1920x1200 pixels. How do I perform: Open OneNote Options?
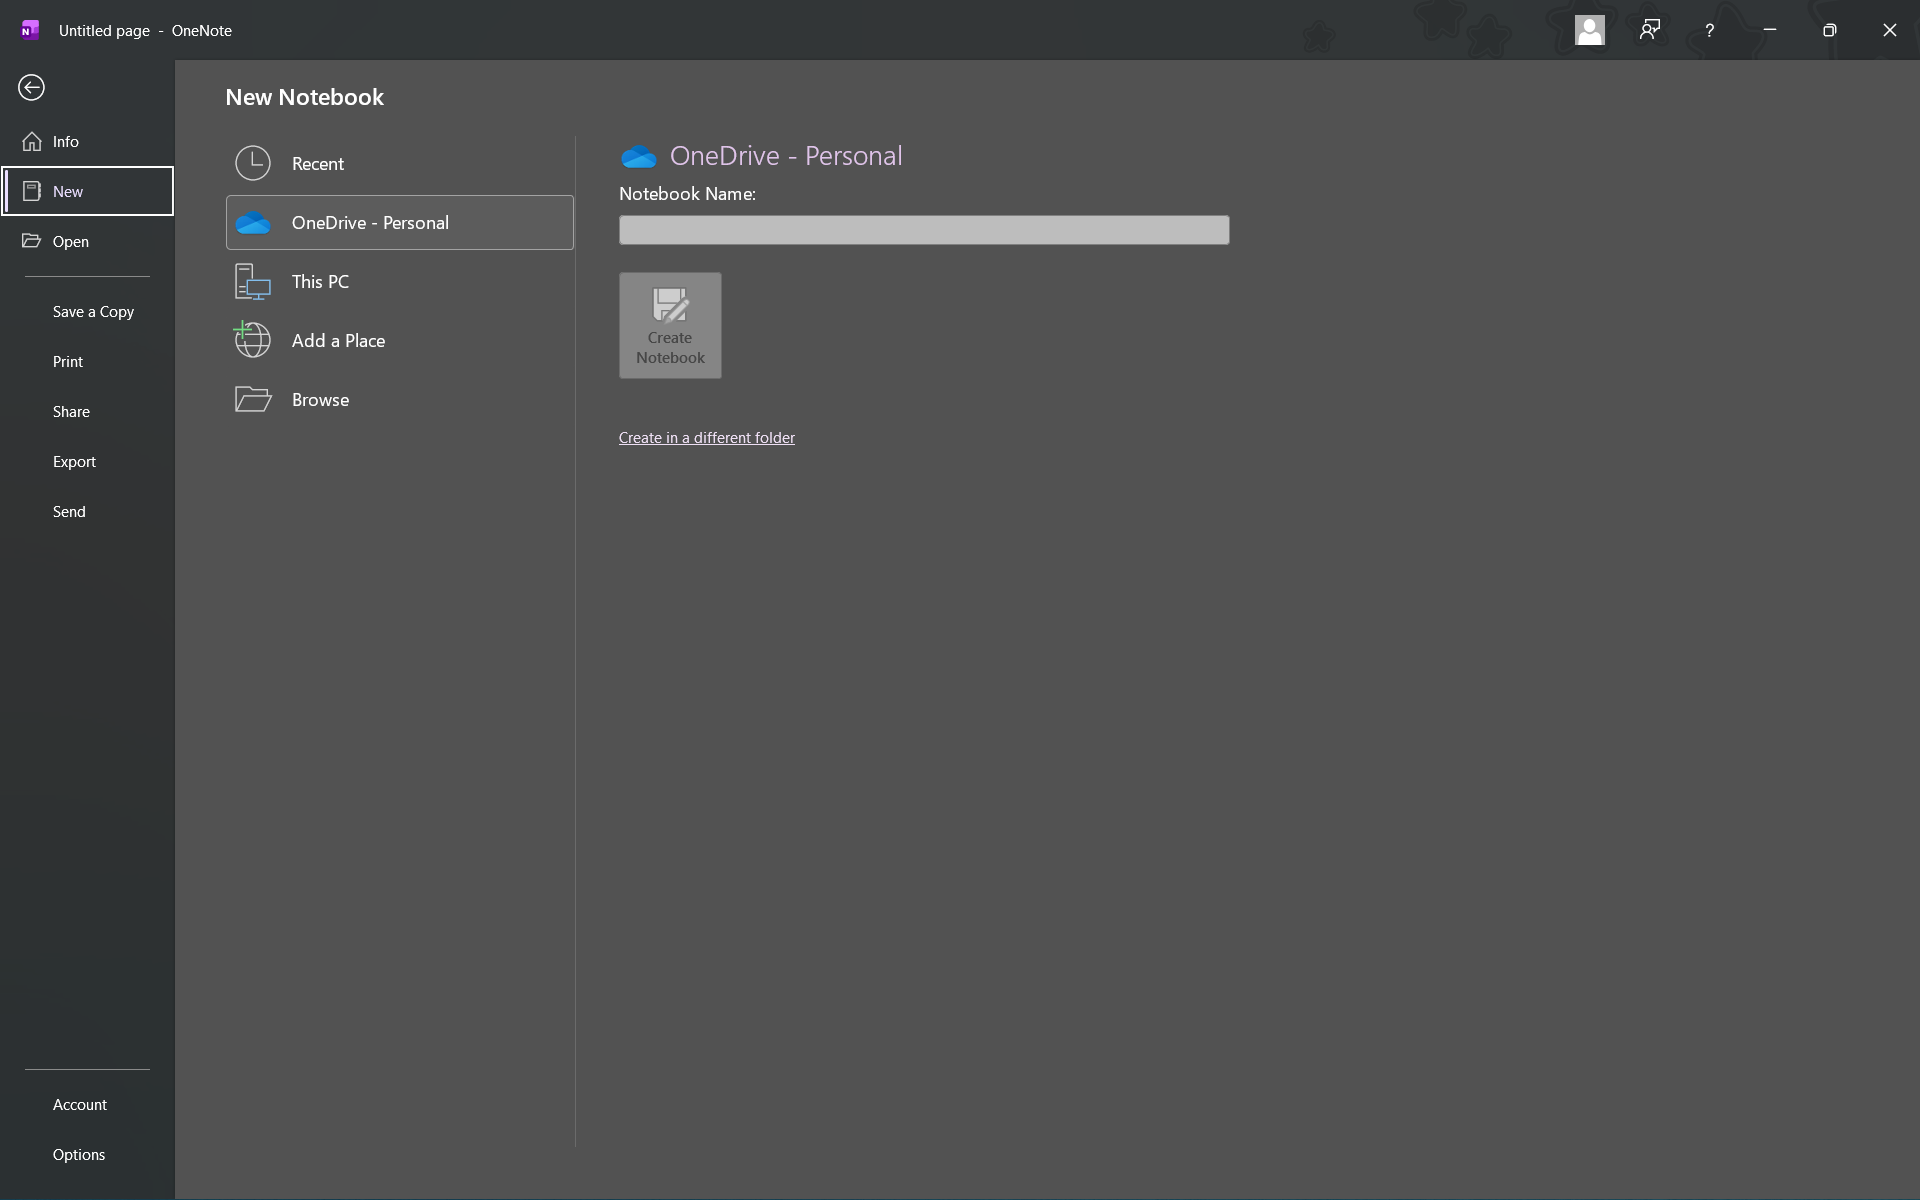[87, 1154]
